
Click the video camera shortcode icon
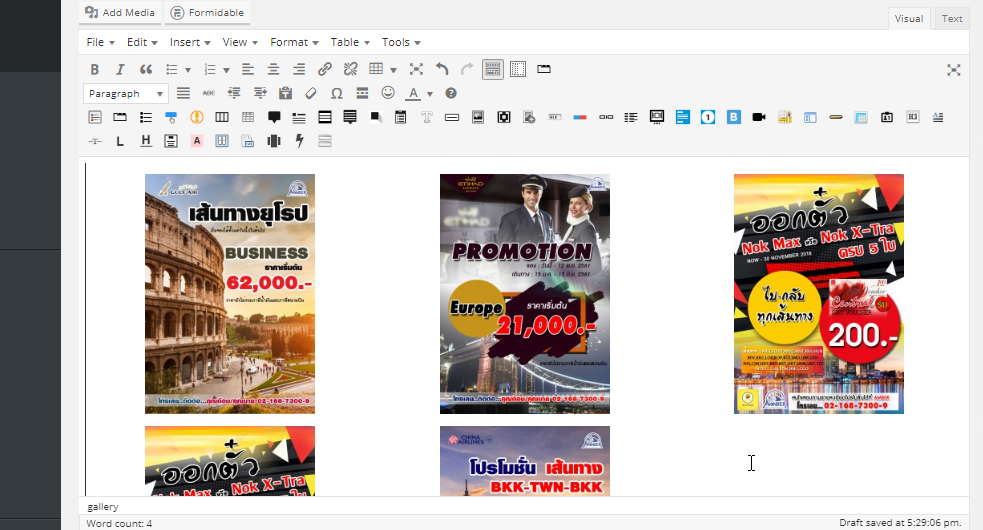point(759,117)
